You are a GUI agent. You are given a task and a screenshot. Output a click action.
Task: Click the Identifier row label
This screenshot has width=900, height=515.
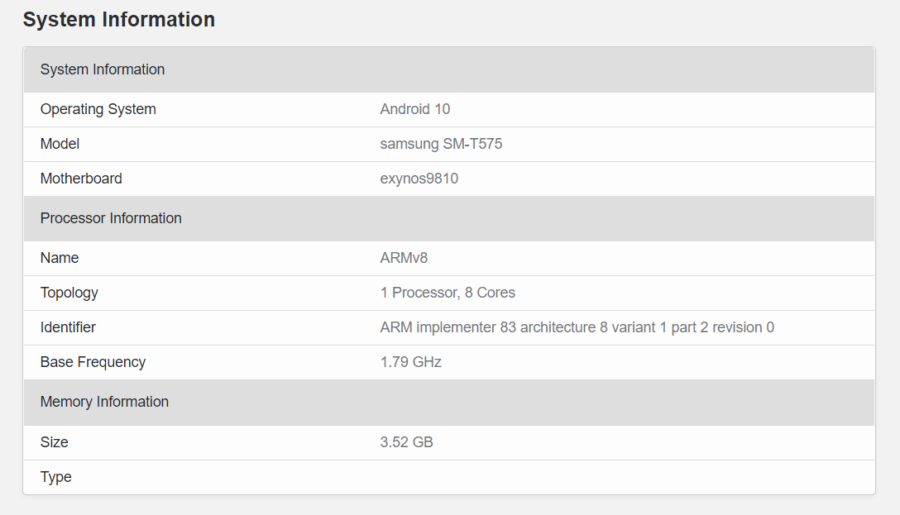pyautogui.click(x=68, y=327)
